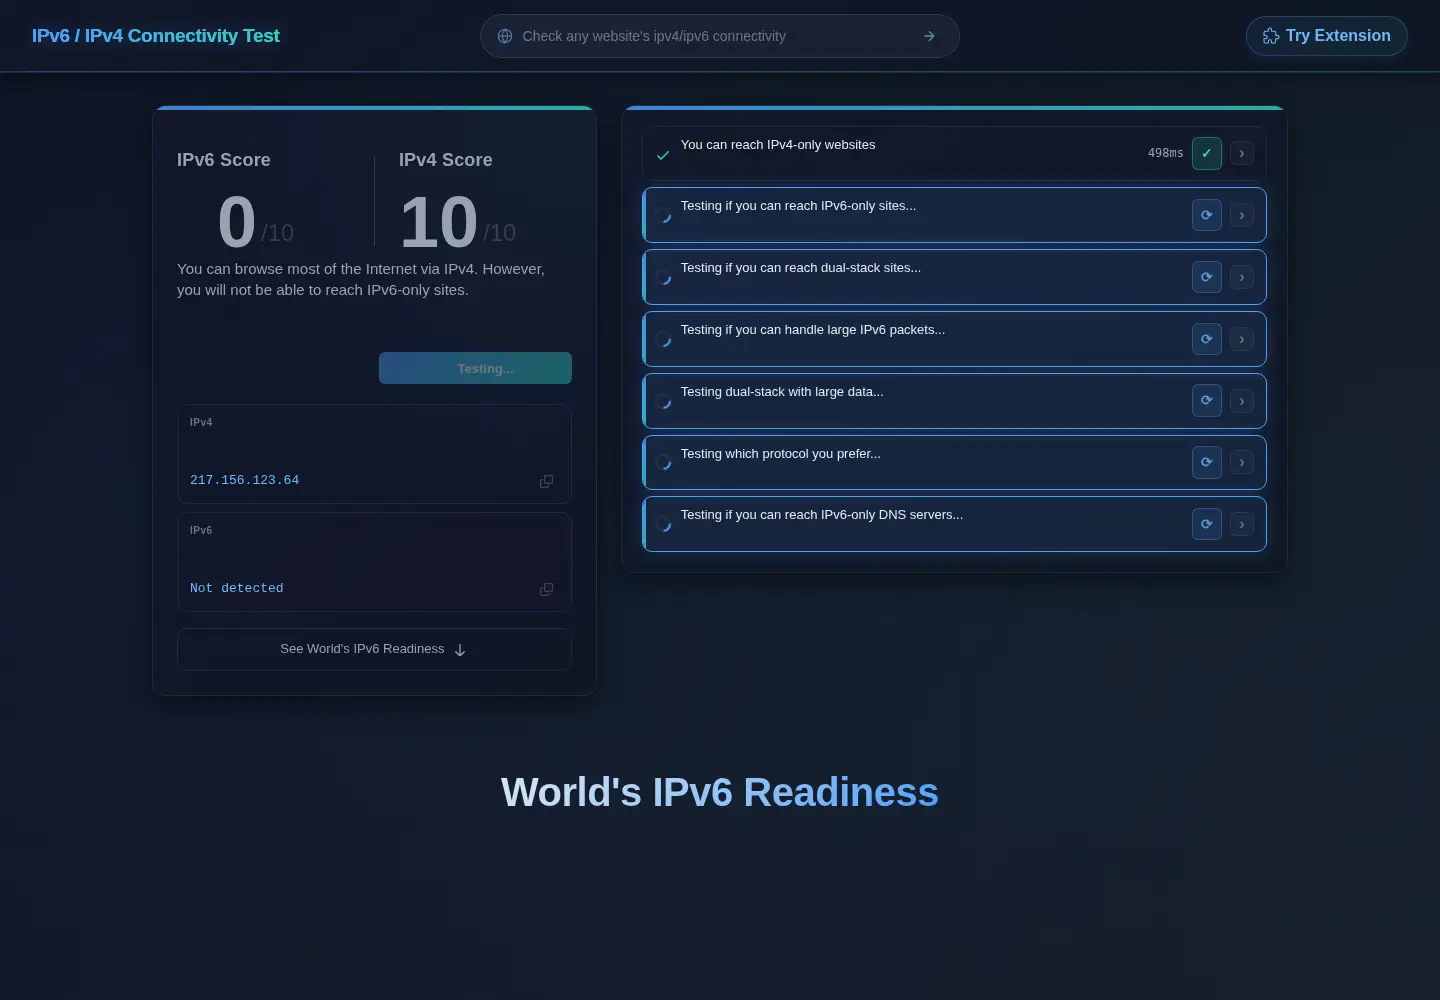This screenshot has height=1000, width=1440.
Task: Click the IPv6 Score heading
Action: click(224, 160)
